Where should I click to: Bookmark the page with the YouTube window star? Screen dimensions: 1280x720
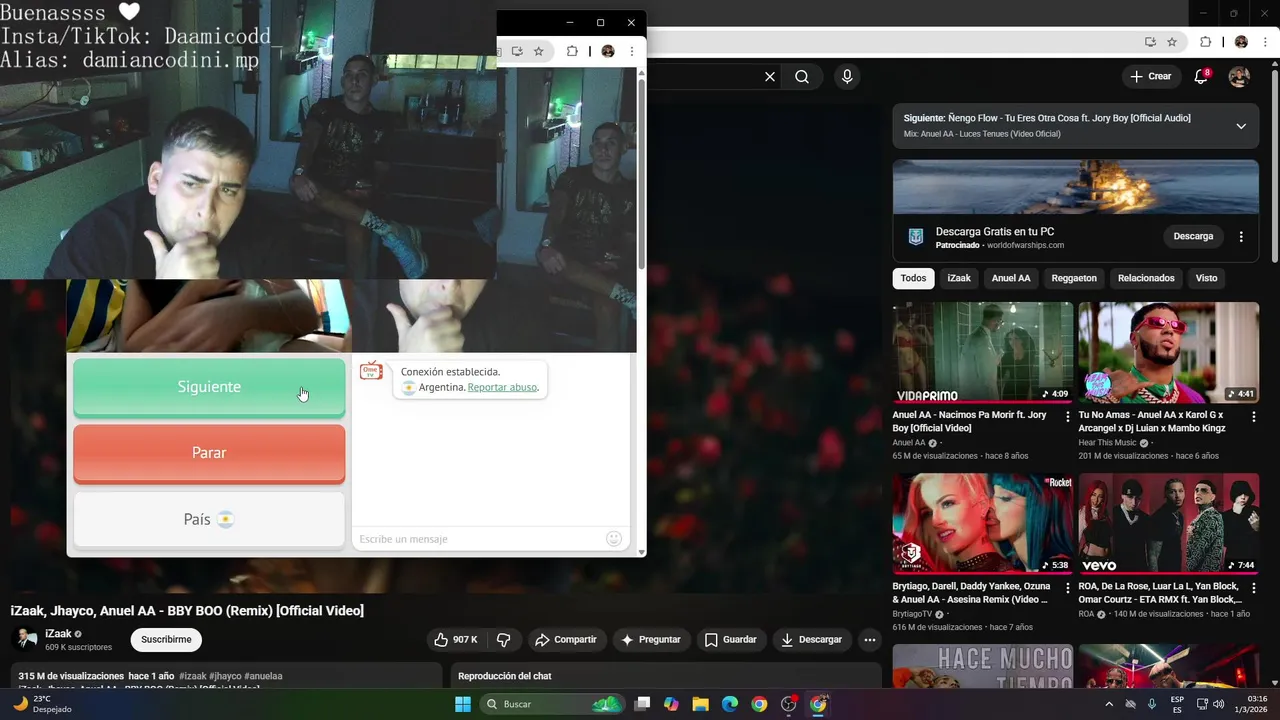pyautogui.click(x=1172, y=42)
